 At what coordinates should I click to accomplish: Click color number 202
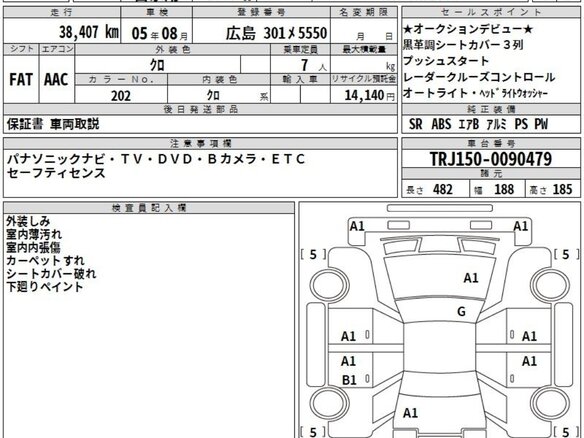coord(121,96)
